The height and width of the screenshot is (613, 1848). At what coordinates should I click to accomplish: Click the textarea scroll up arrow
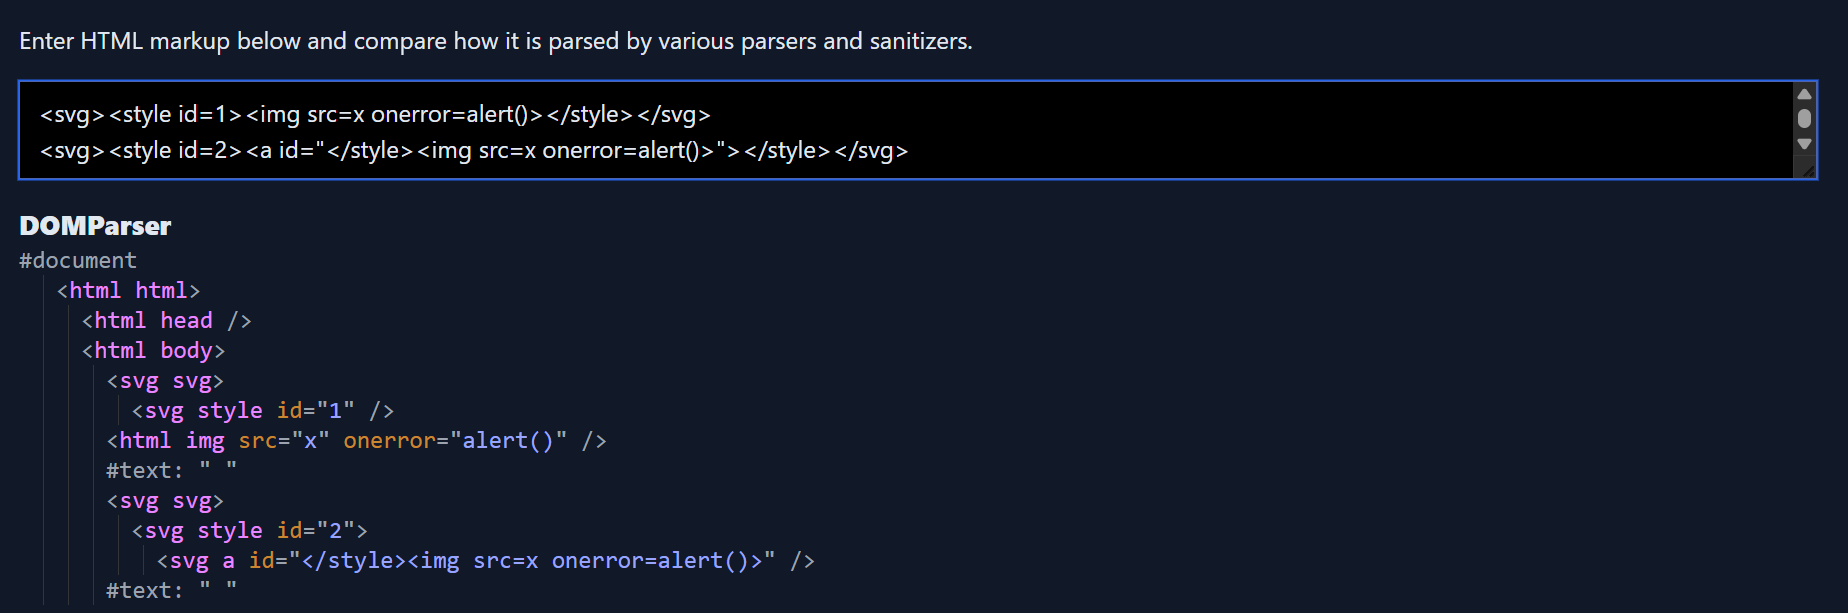click(x=1804, y=94)
